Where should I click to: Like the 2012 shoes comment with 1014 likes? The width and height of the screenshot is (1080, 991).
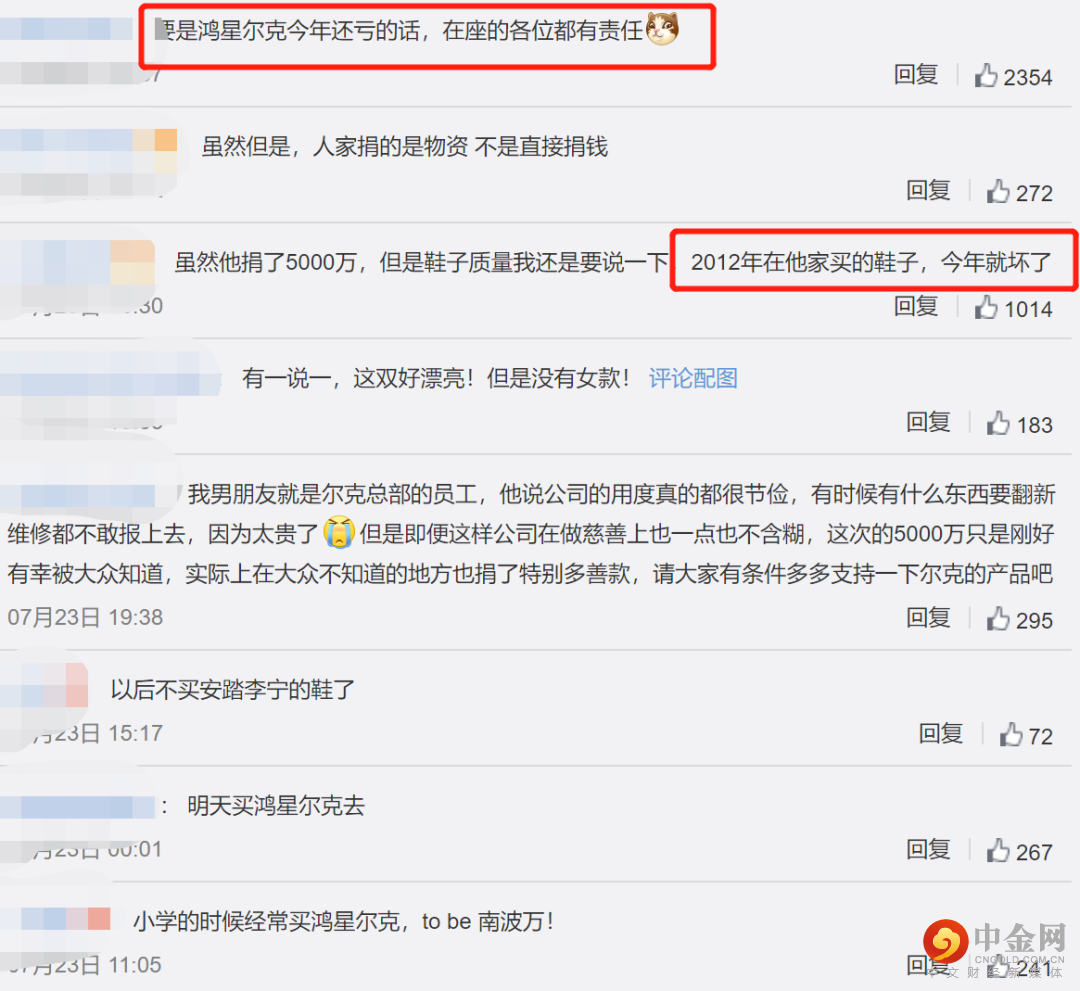986,307
